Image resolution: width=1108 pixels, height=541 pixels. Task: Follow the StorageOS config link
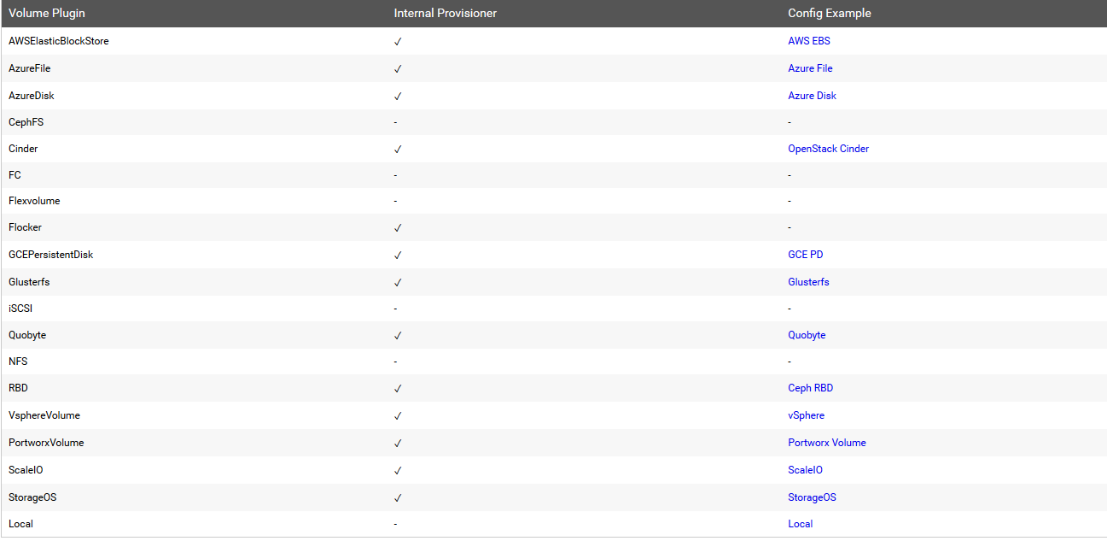[x=812, y=497]
